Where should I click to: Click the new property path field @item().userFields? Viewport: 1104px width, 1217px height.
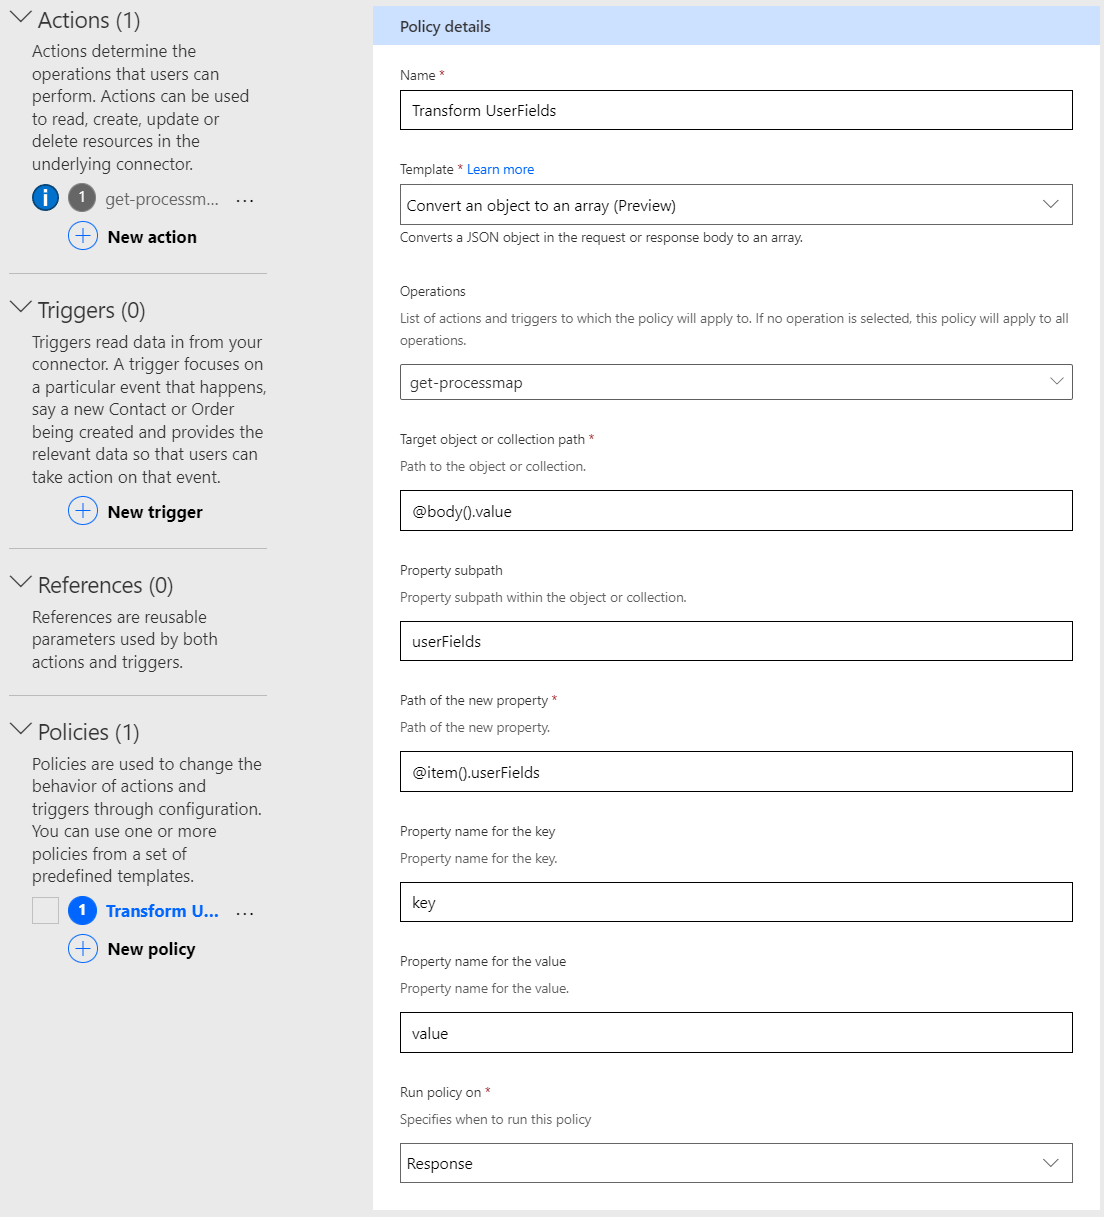(x=736, y=772)
